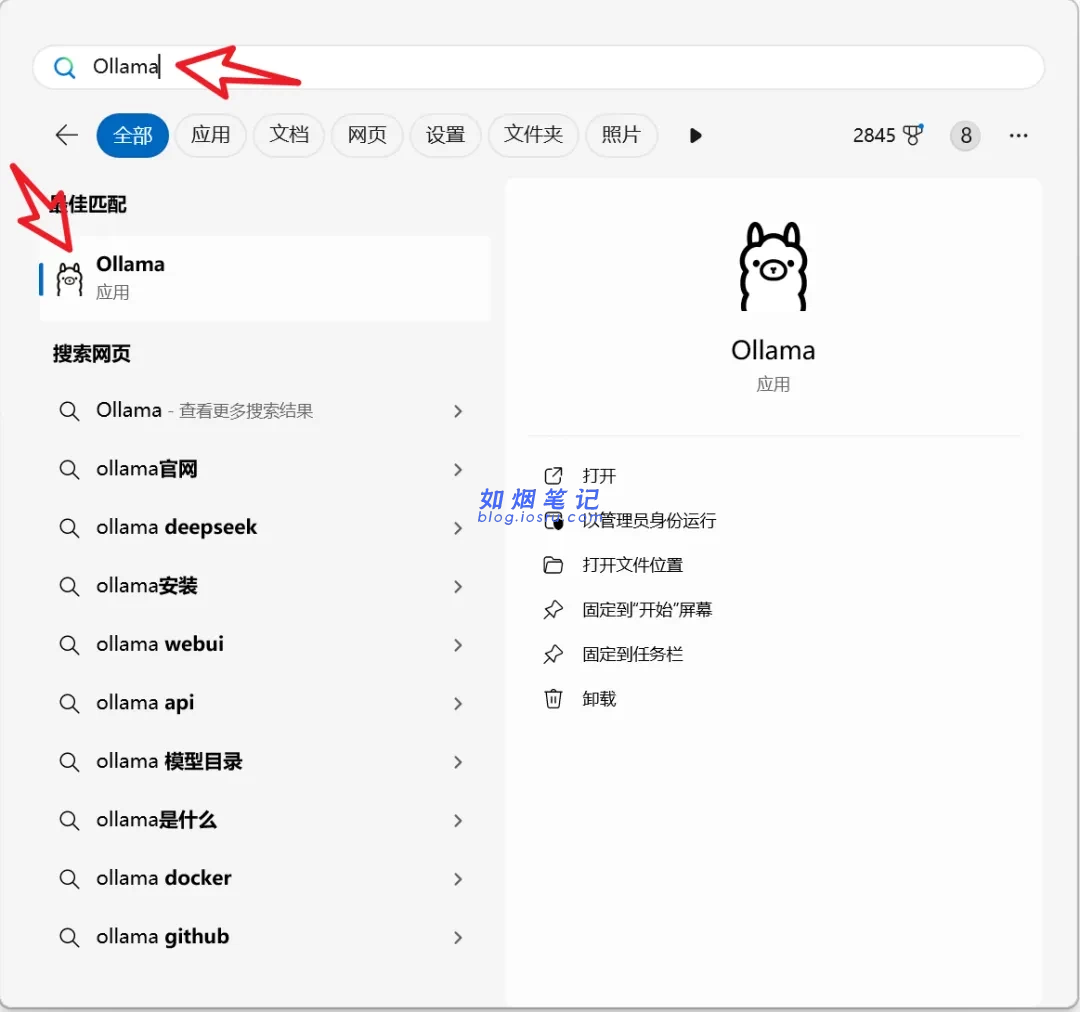Expand chevron next to ollama 模型目录
1080x1012 pixels.
[x=458, y=762]
